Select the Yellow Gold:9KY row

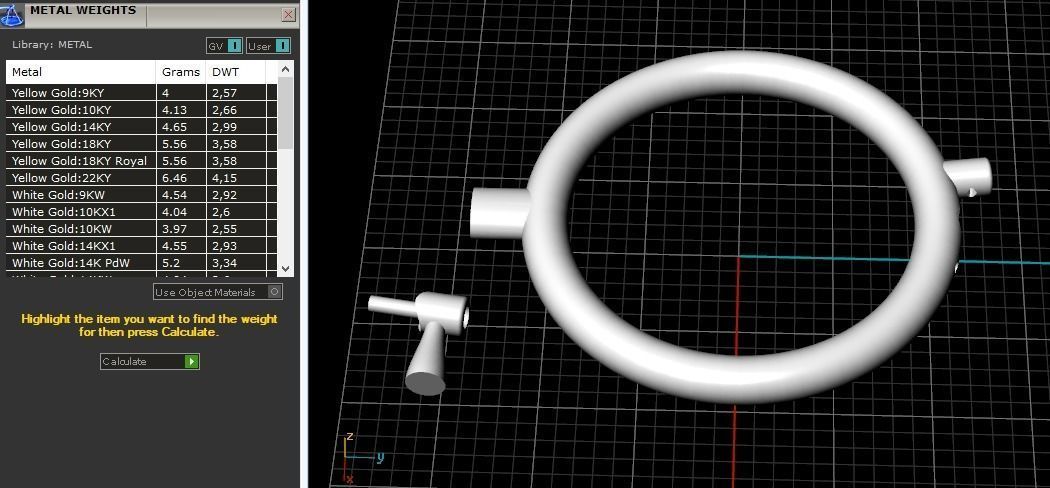(x=141, y=92)
